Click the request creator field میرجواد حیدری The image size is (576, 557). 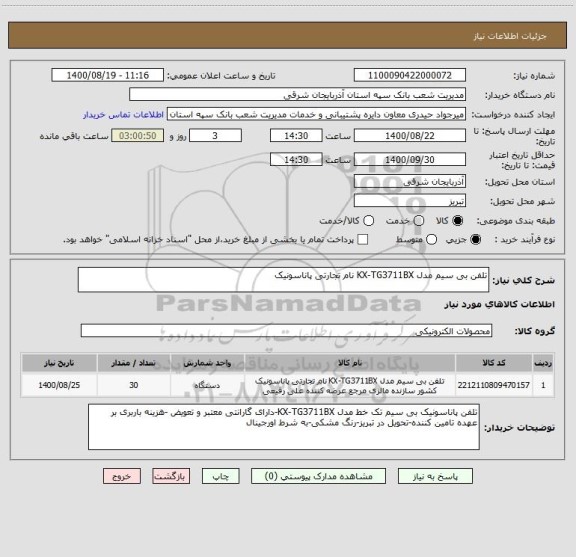tap(316, 114)
